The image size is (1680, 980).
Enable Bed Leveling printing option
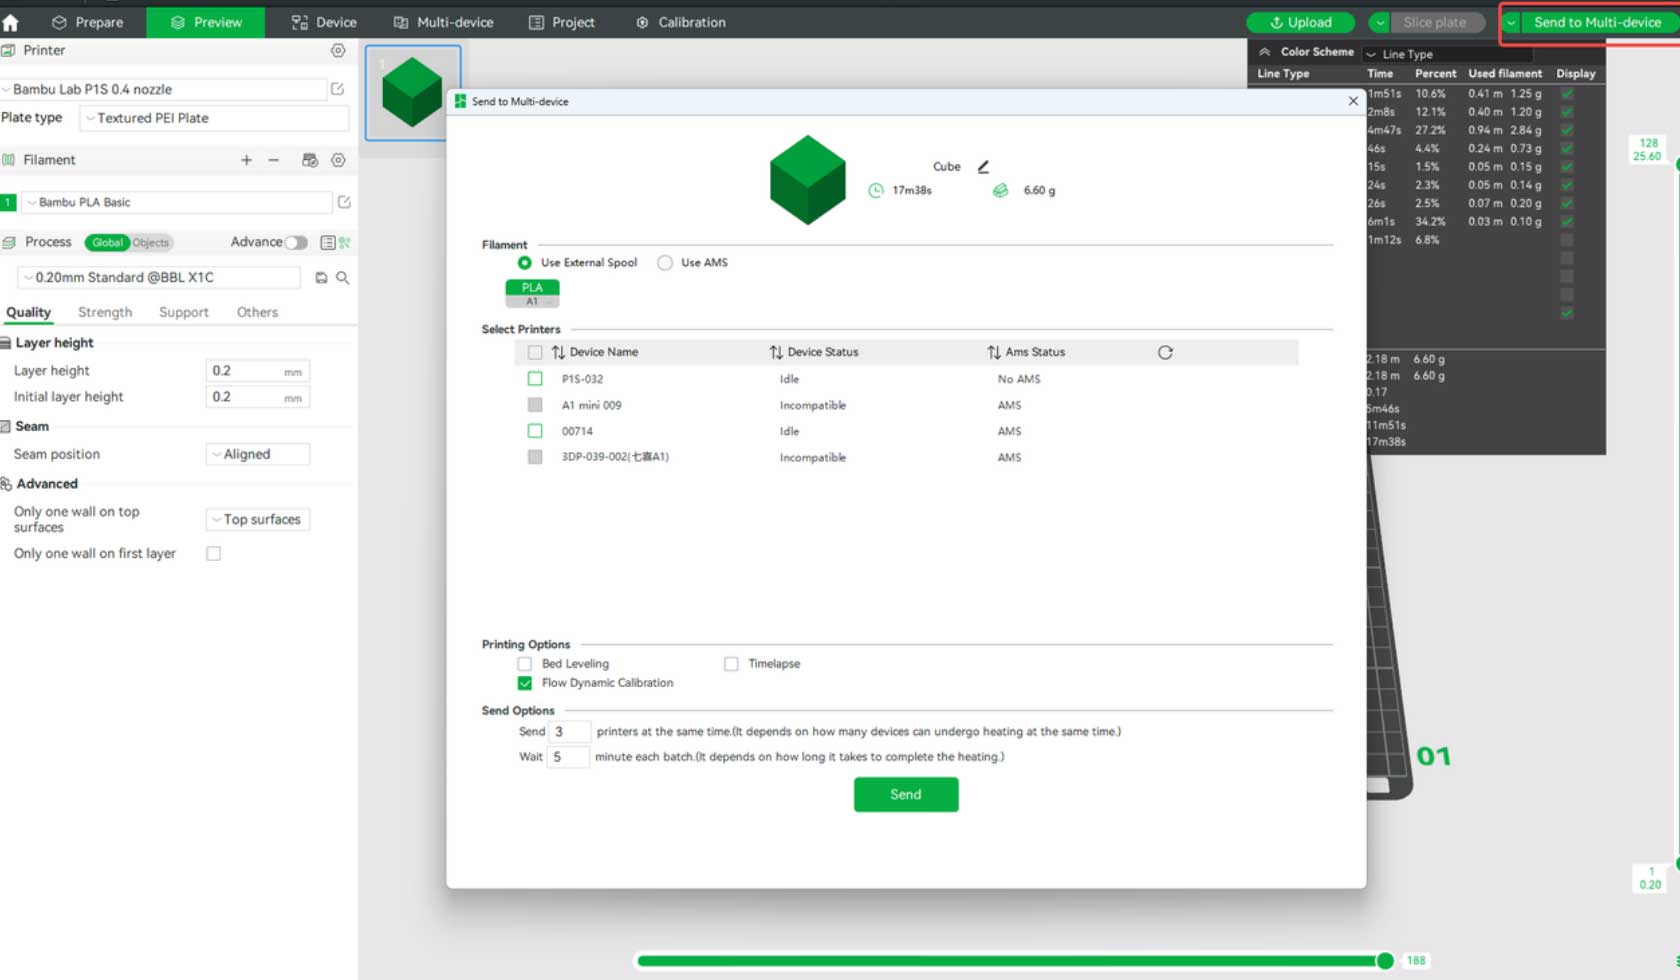[x=524, y=663]
